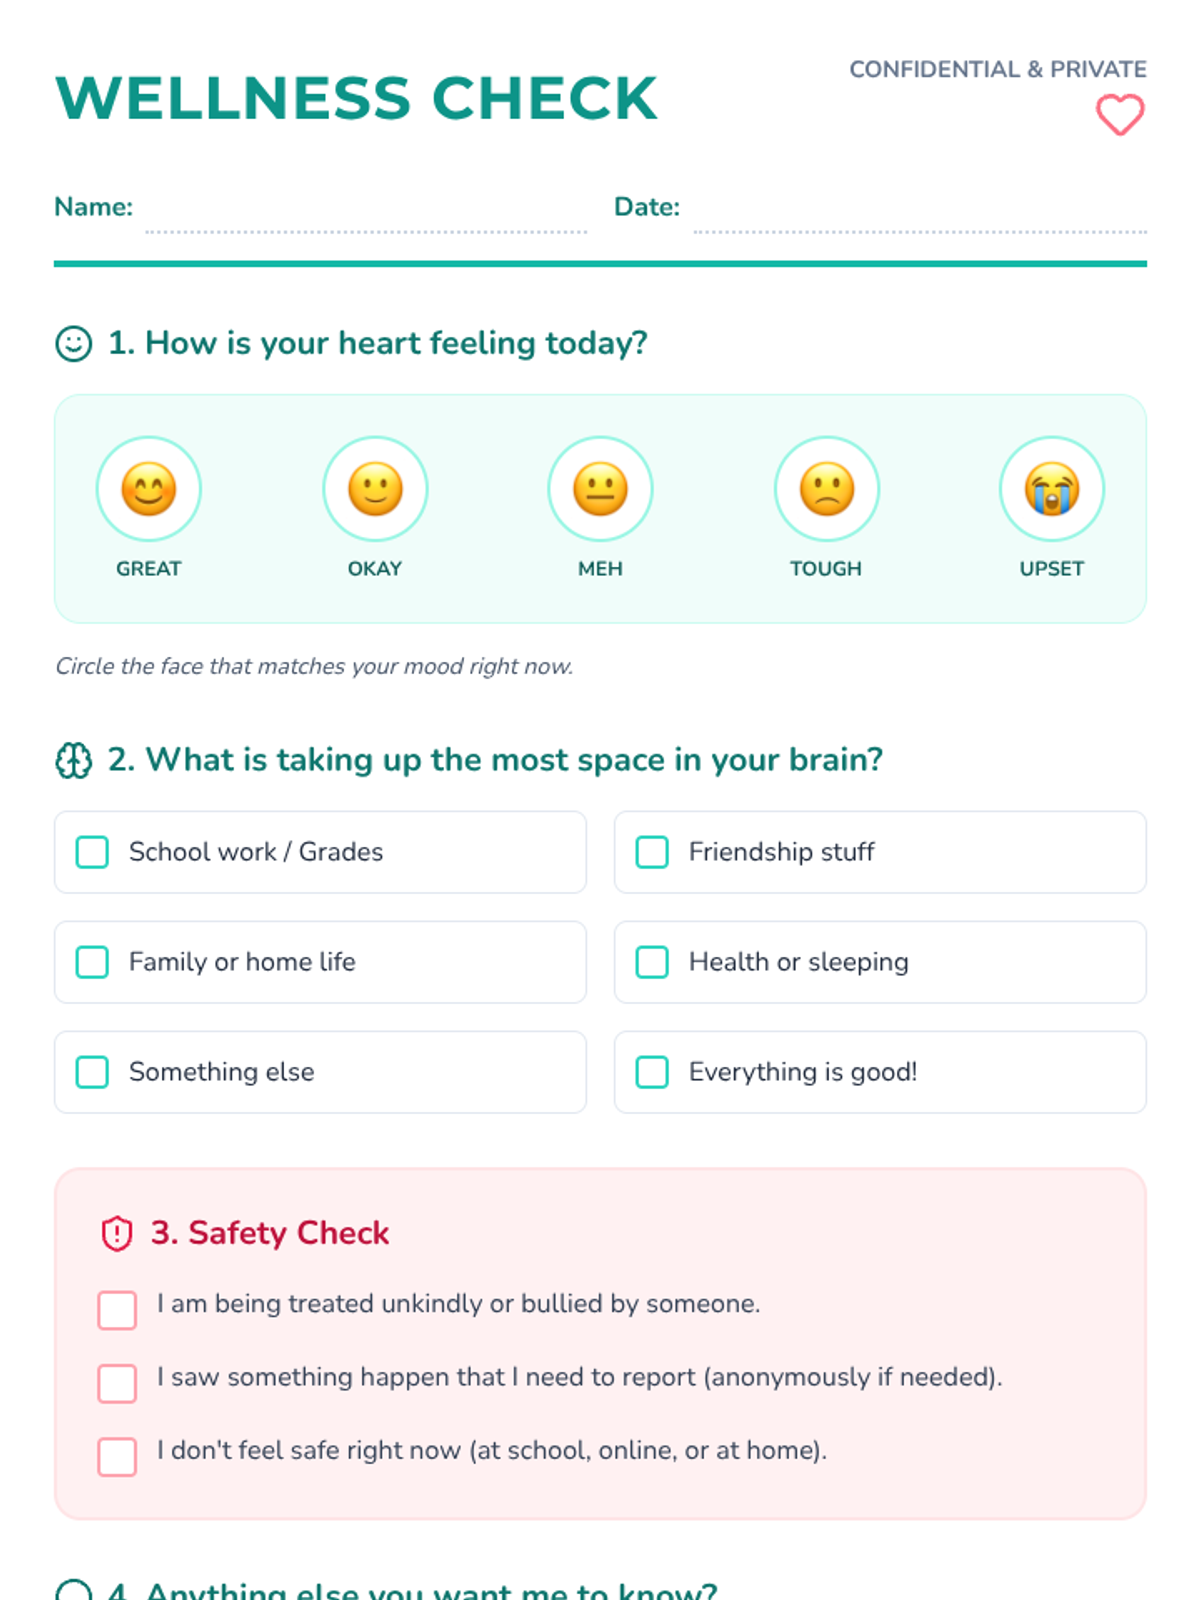Click the smiley icon beside question 1

click(x=74, y=344)
